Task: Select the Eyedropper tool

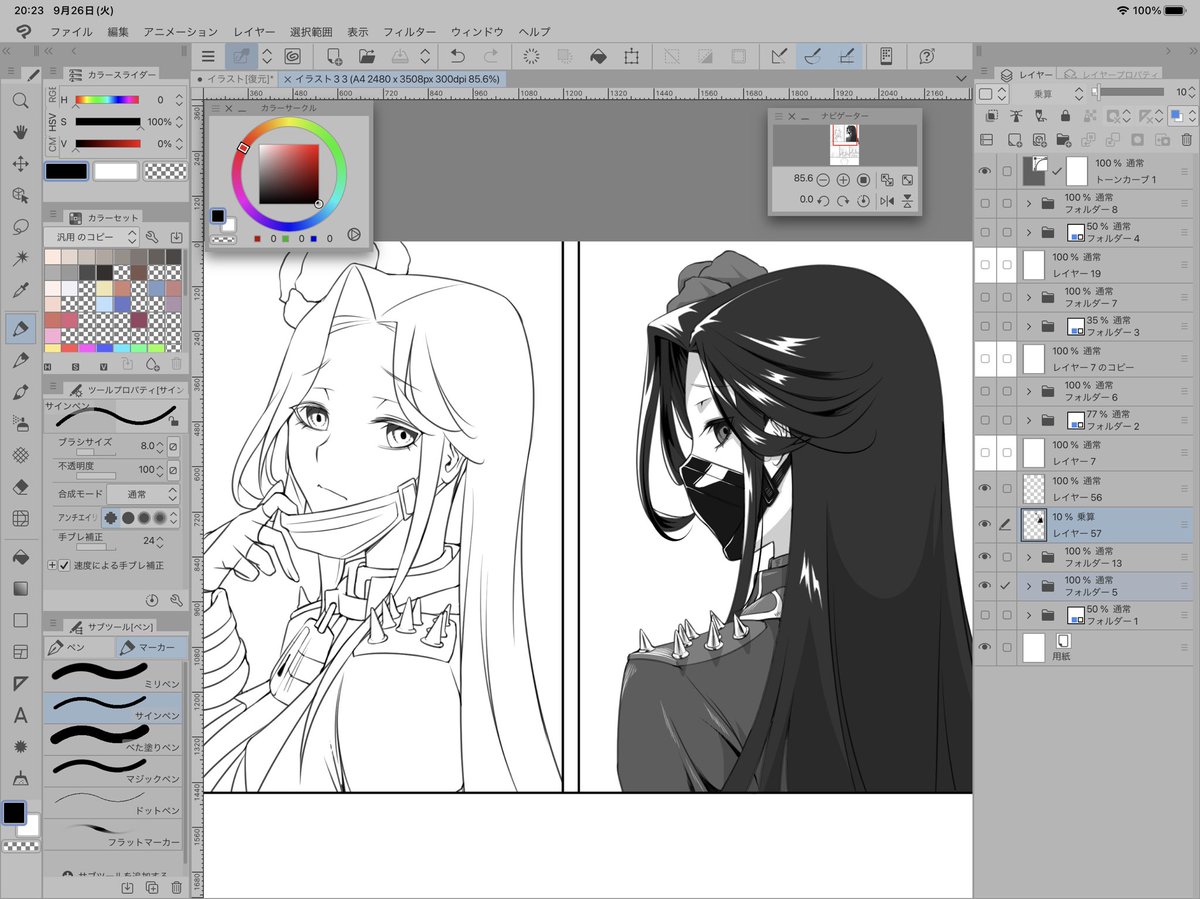Action: click(20, 291)
